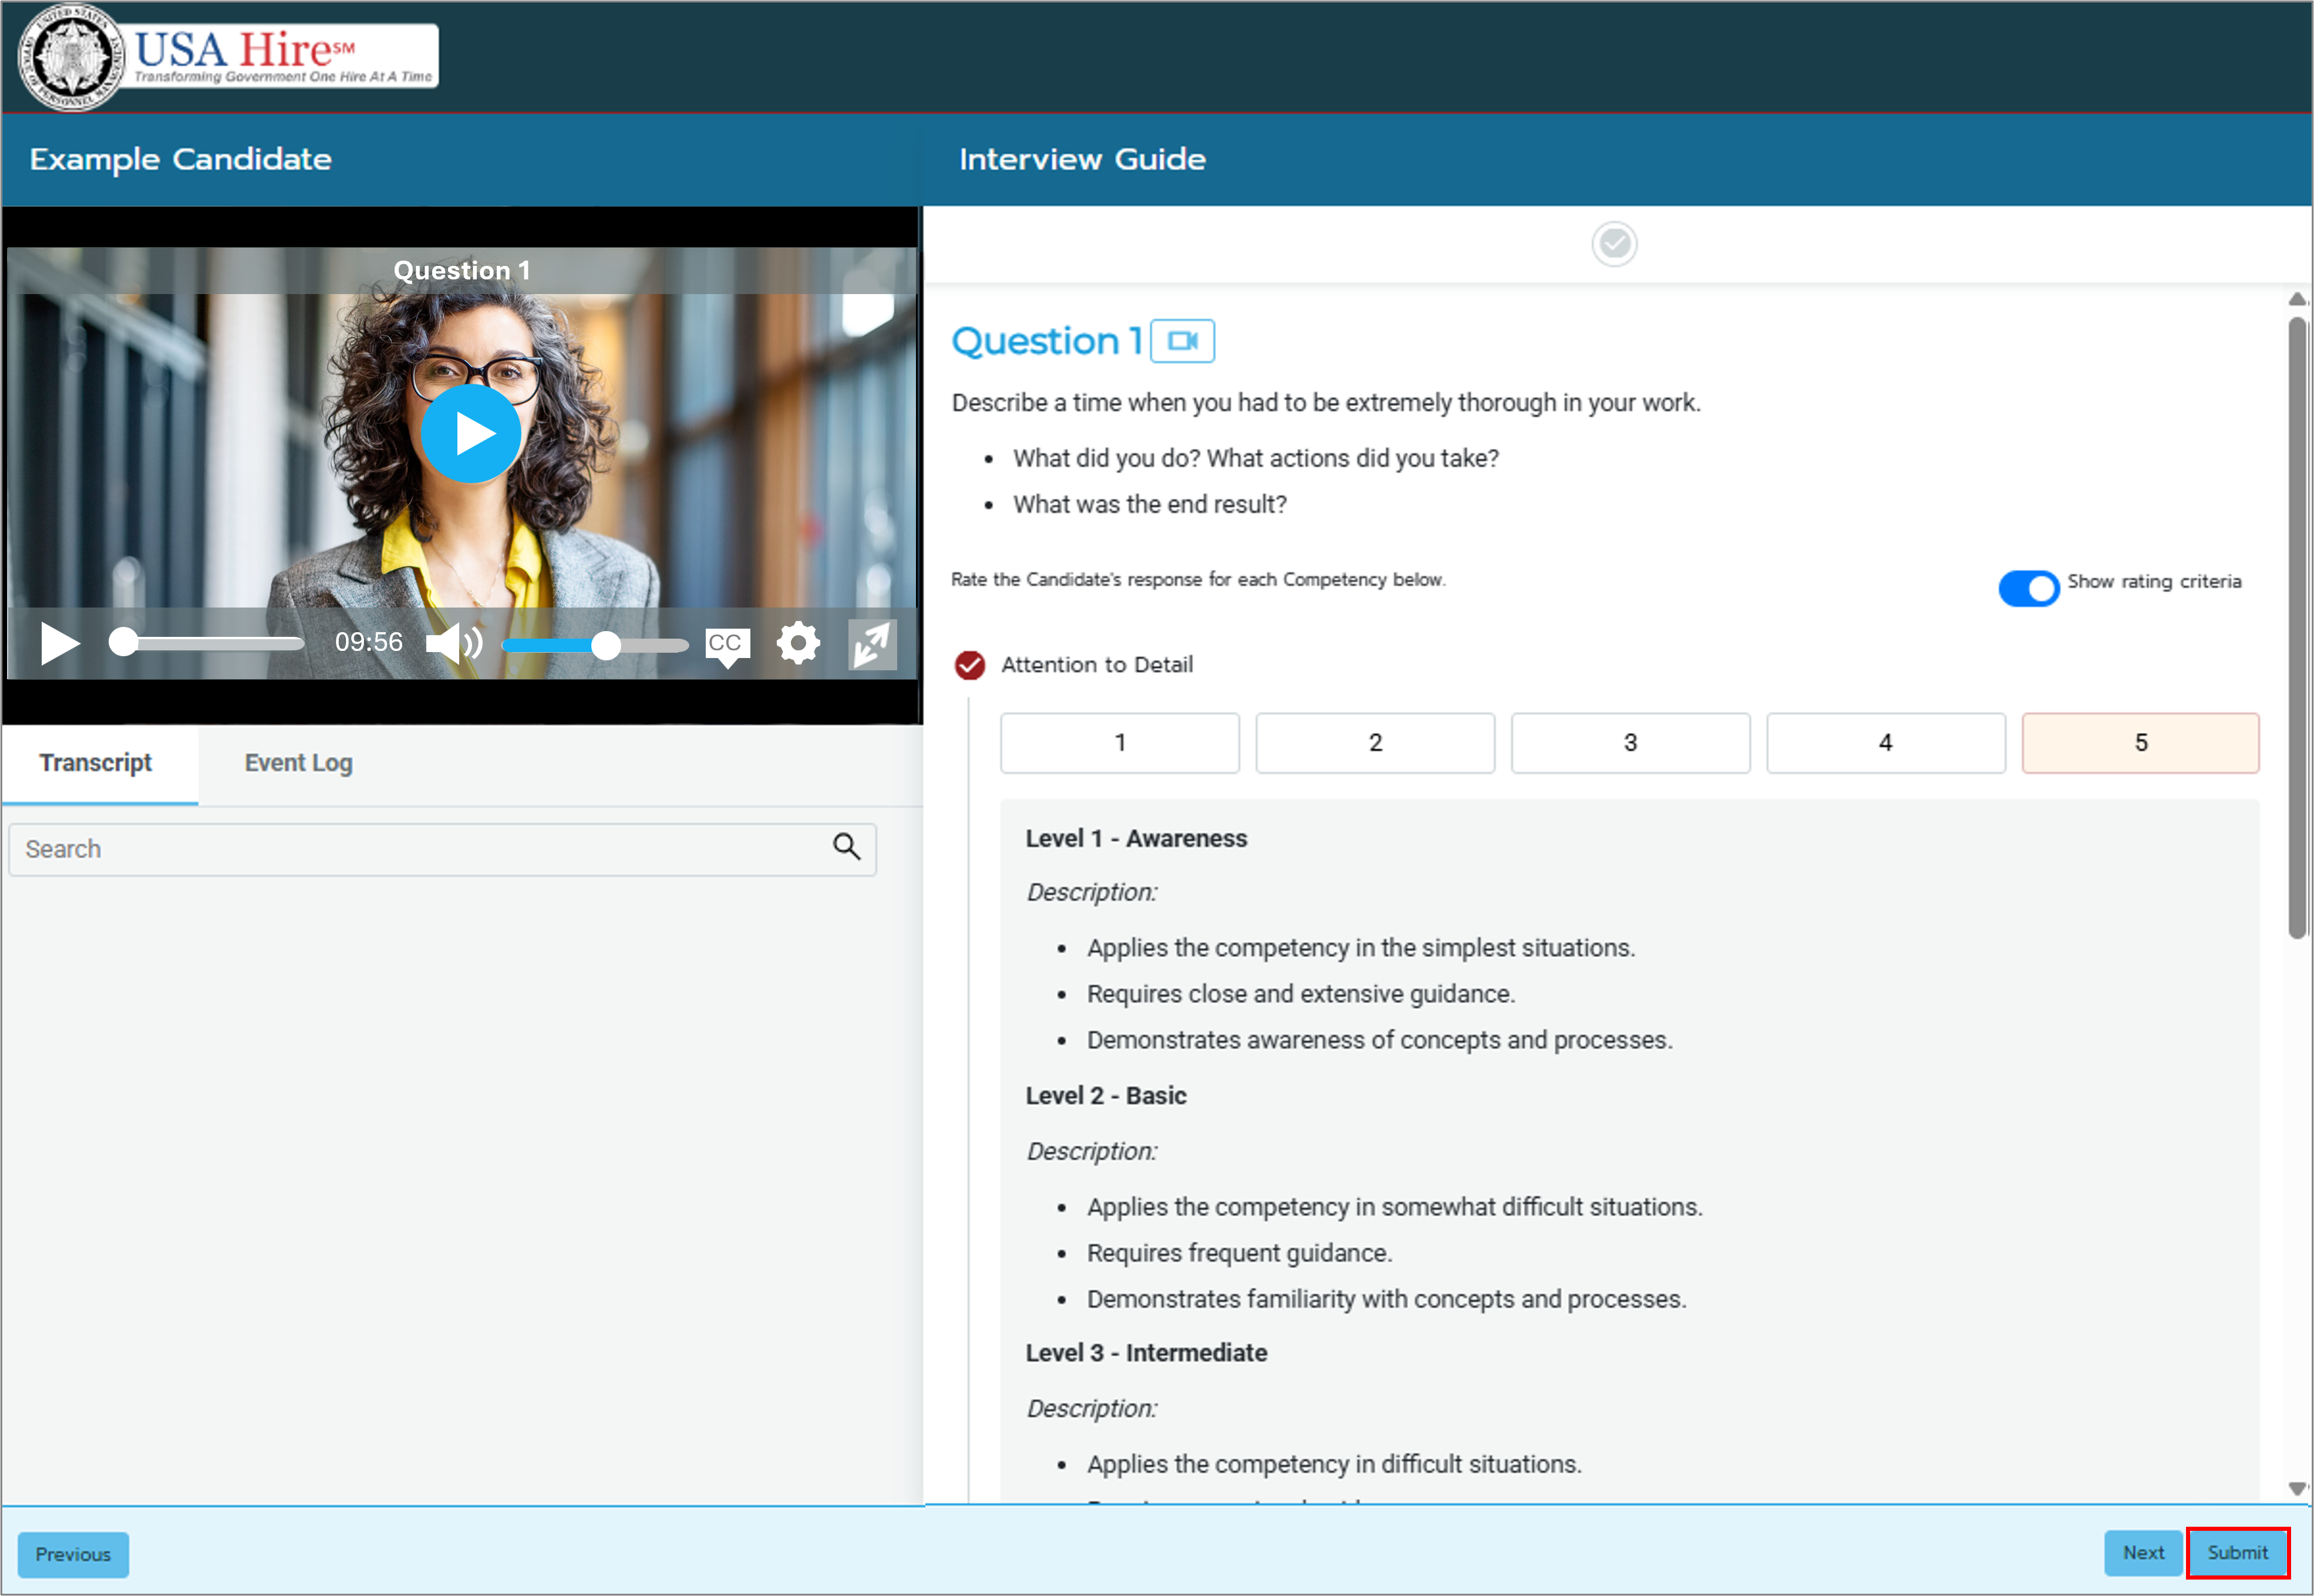This screenshot has height=1596, width=2314.
Task: Click the Question 1 heading in guide
Action: (x=1047, y=341)
